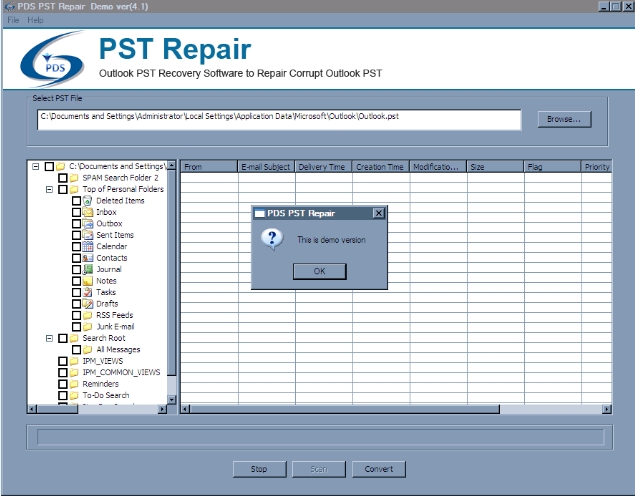
Task: Click the Browse... button
Action: point(564,119)
